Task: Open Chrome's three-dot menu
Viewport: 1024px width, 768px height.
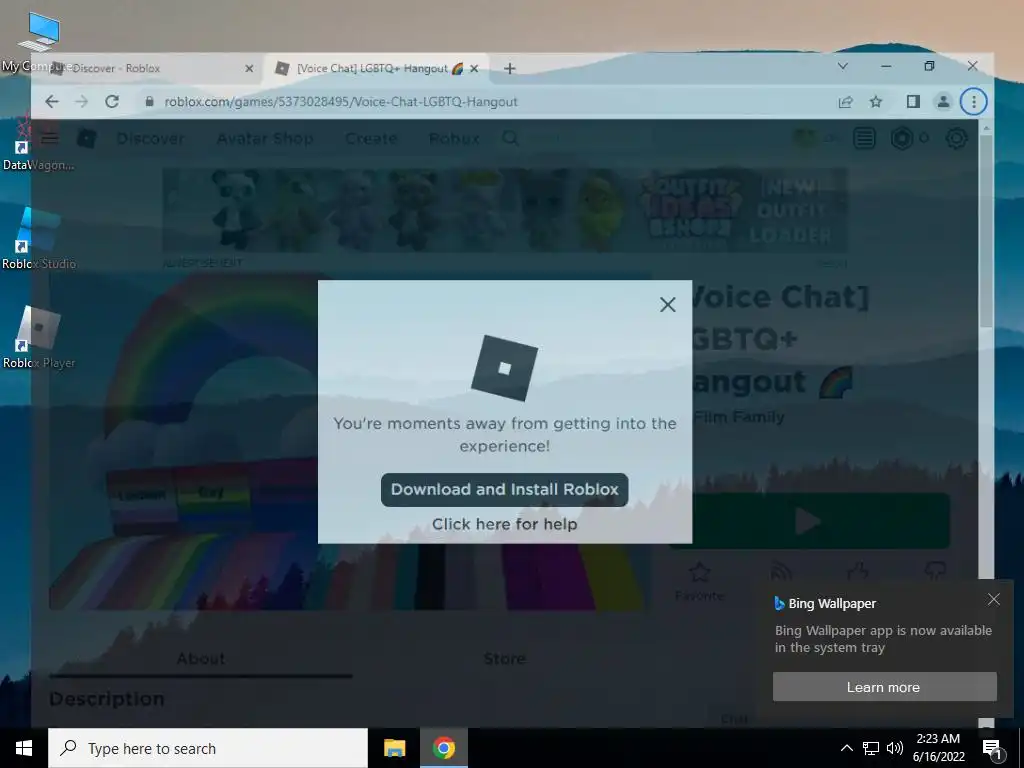Action: point(973,102)
